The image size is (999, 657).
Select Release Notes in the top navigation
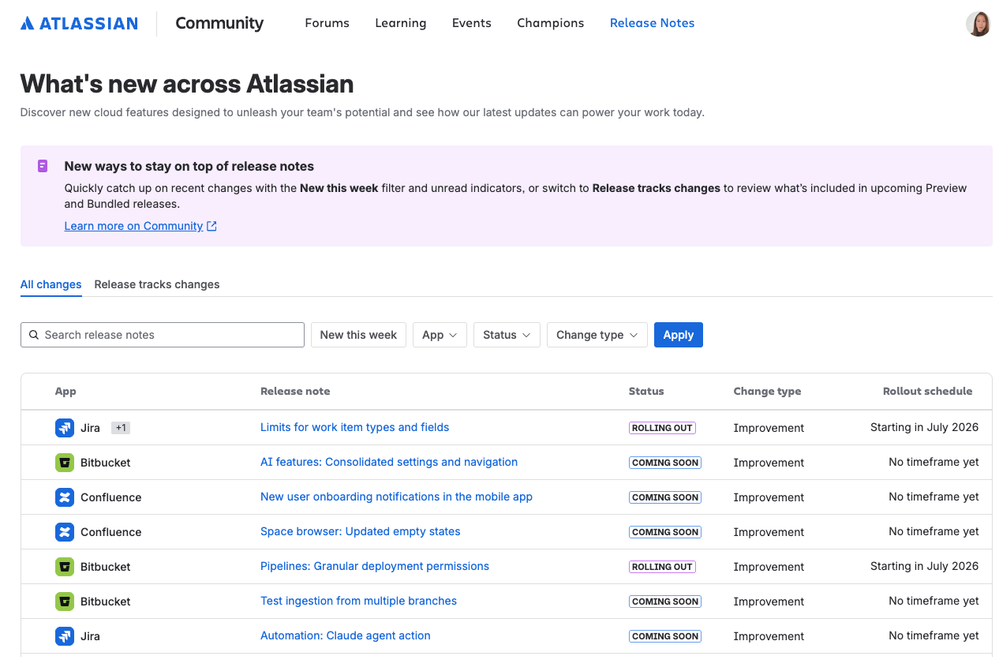coord(652,23)
